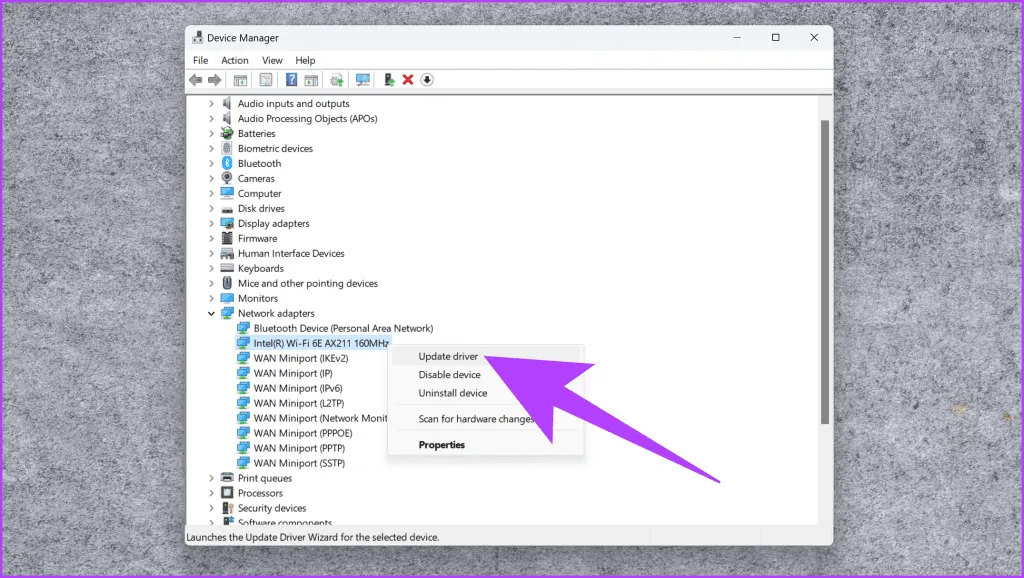Collapse the Network adapters category
Viewport: 1024px width, 578px height.
[x=211, y=314]
